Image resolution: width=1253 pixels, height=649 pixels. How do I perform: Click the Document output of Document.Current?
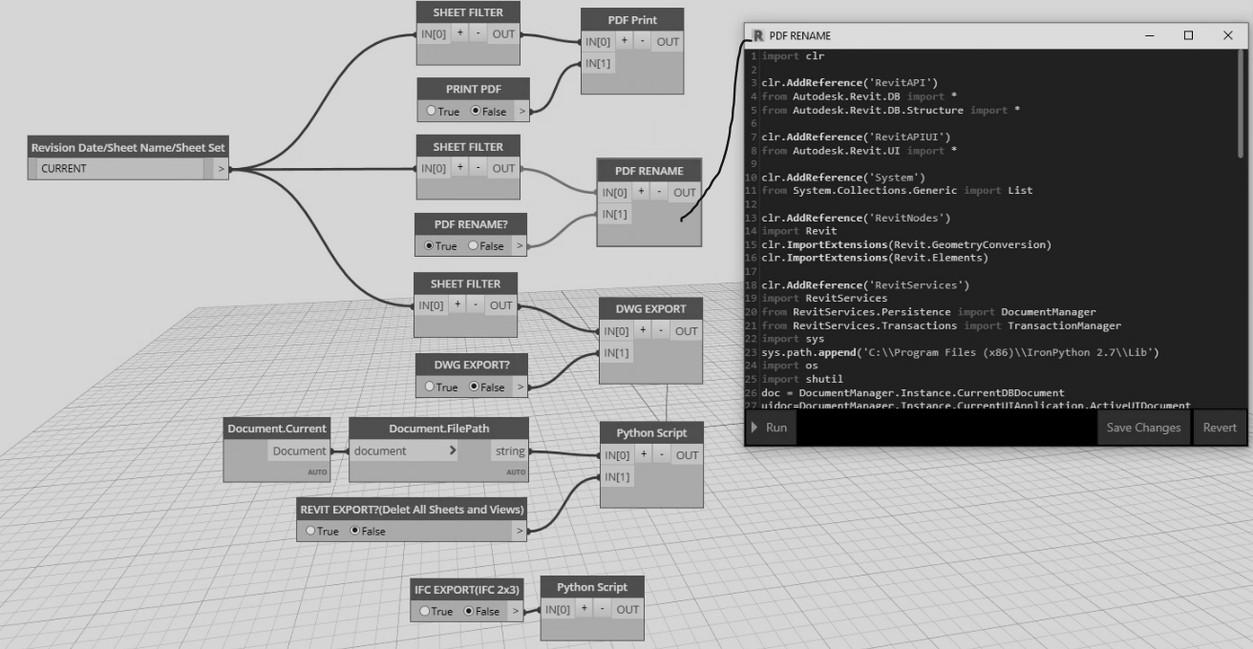point(300,451)
